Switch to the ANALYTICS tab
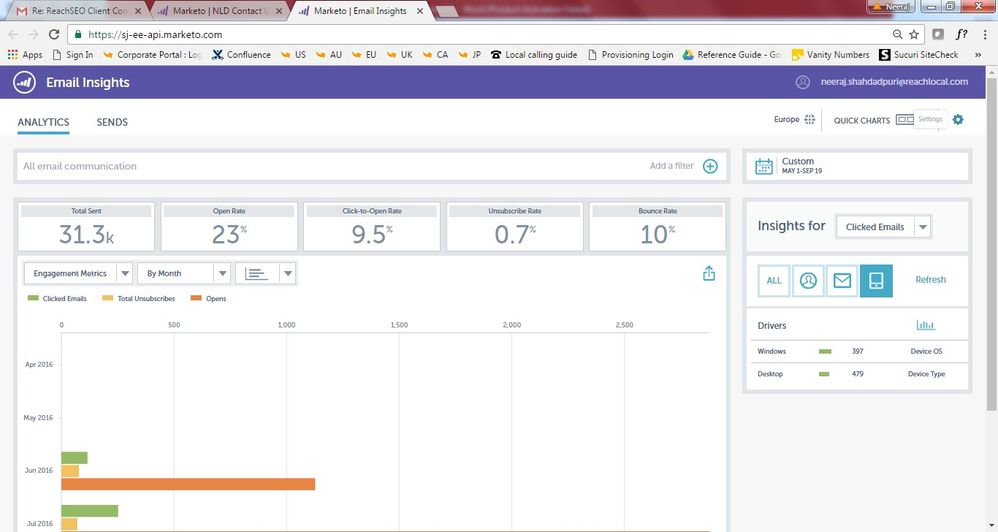Screen dimensions: 998x532 click(x=43, y=122)
